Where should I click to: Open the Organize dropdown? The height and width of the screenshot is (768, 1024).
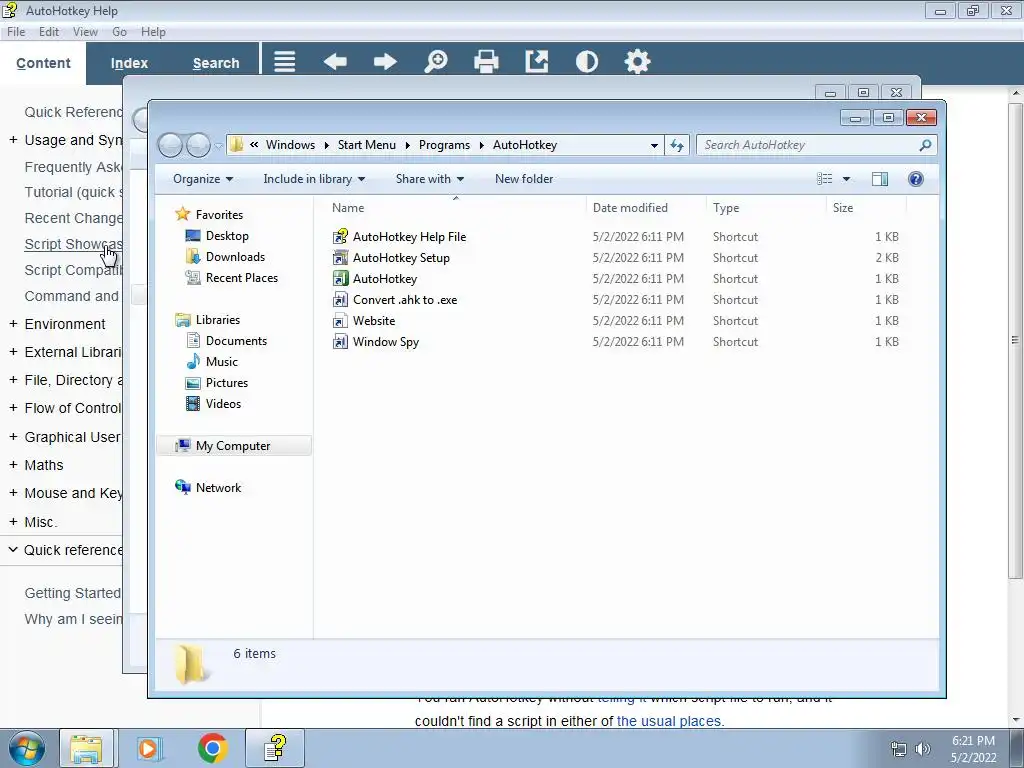point(202,179)
